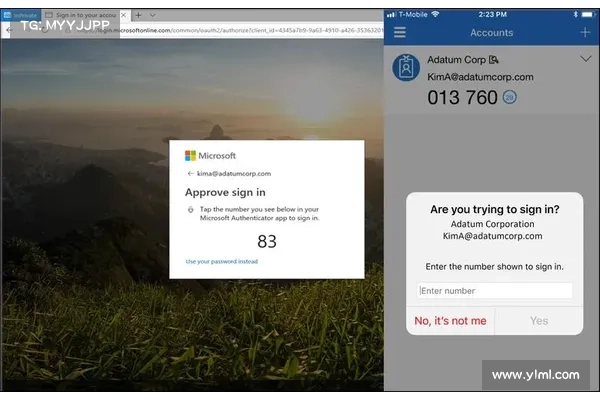
Task: Open the hamburger menu in Authenticator app
Action: pyautogui.click(x=399, y=32)
